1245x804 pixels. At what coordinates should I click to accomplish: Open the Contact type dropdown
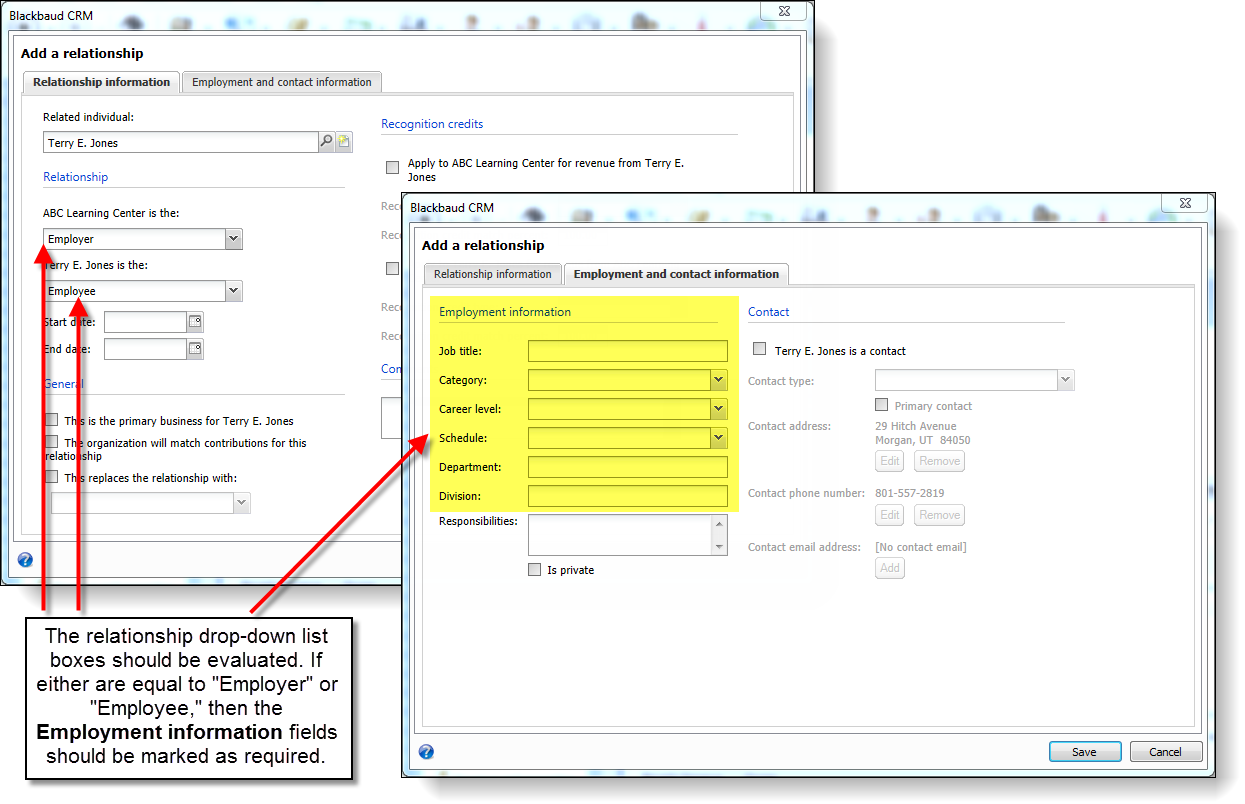(x=1065, y=380)
